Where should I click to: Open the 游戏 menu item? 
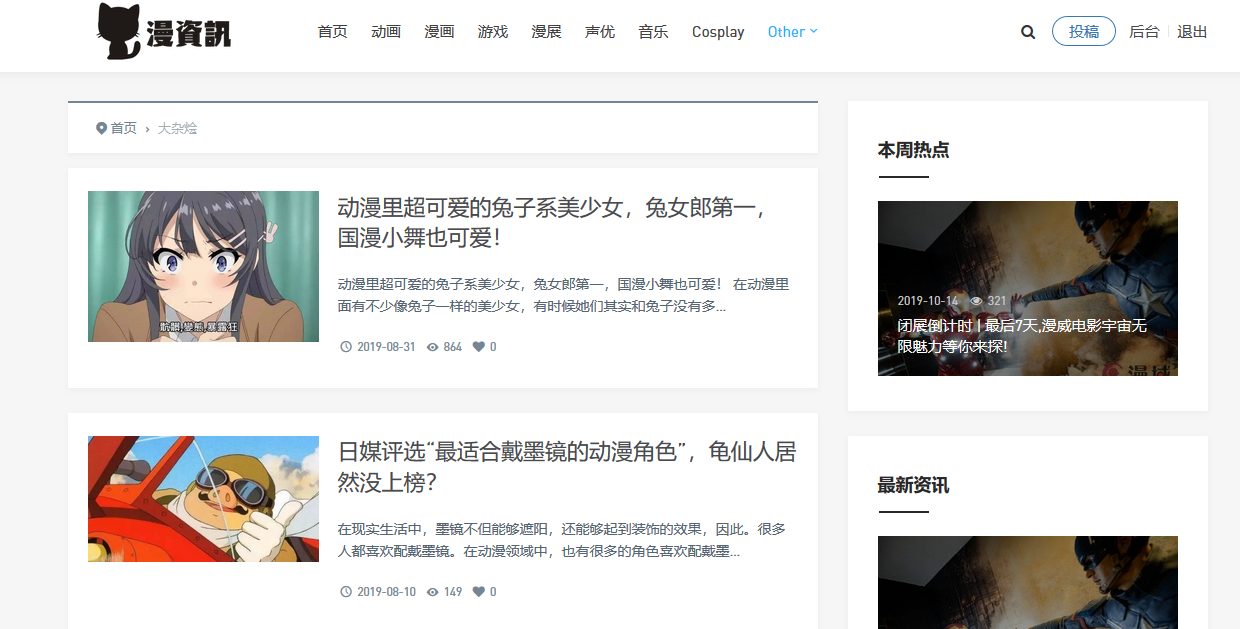click(x=493, y=32)
